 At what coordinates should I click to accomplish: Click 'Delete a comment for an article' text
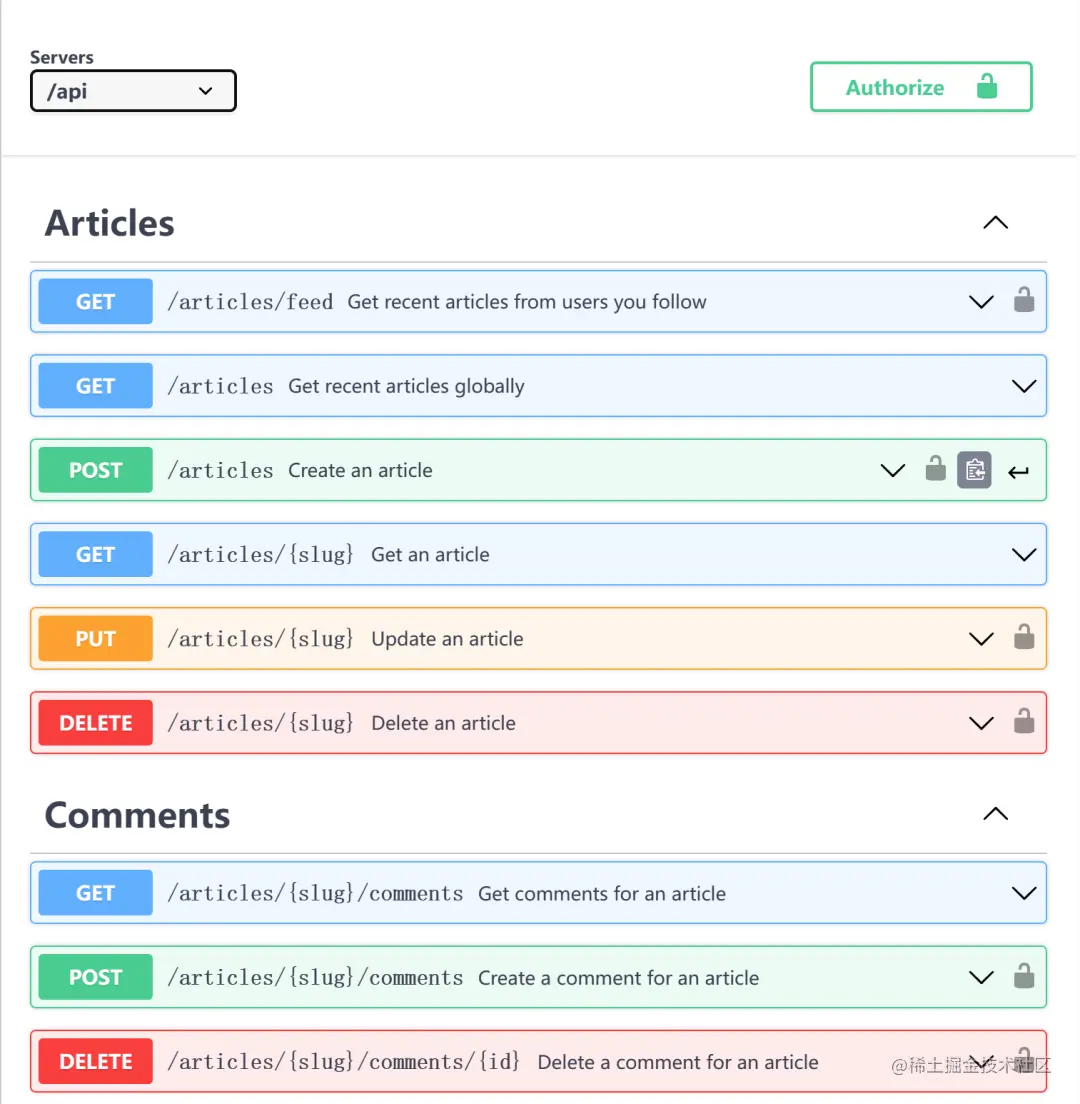point(677,1062)
